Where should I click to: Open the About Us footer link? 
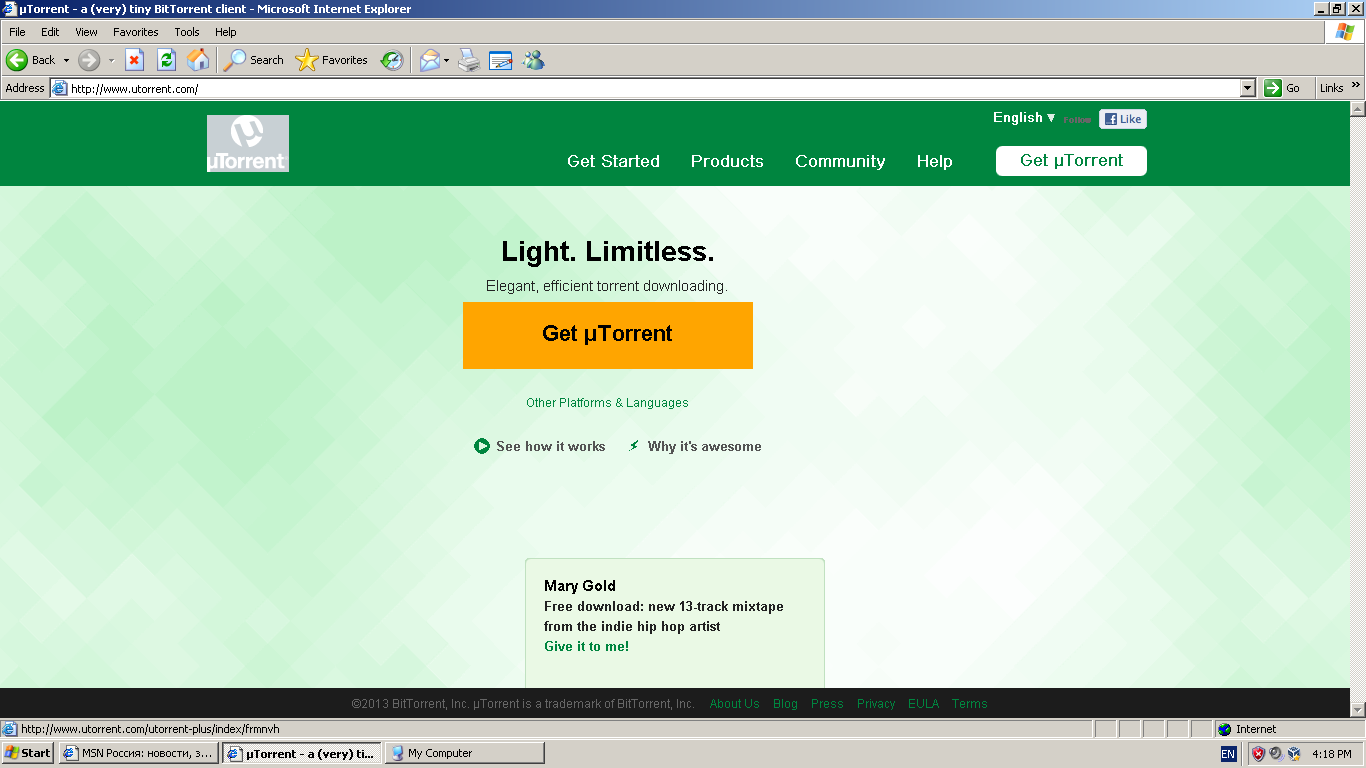(734, 704)
